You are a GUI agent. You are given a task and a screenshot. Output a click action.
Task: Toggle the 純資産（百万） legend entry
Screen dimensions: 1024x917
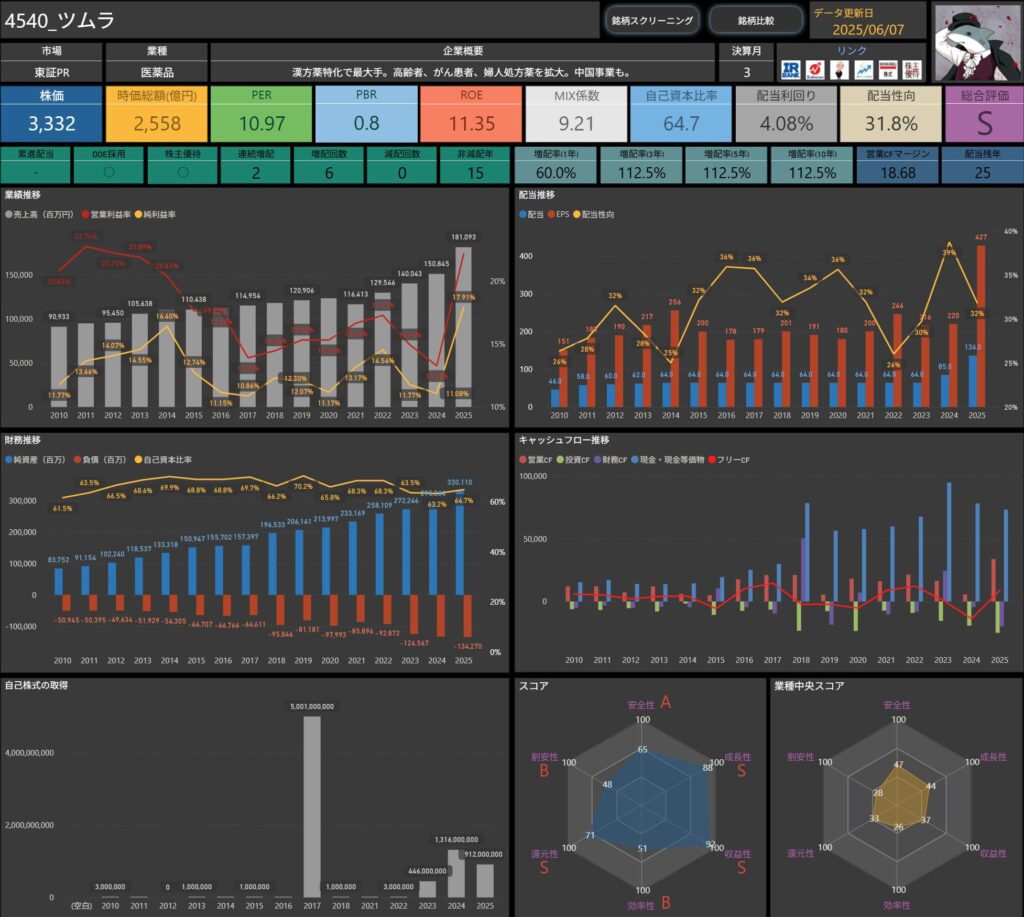click(35, 460)
